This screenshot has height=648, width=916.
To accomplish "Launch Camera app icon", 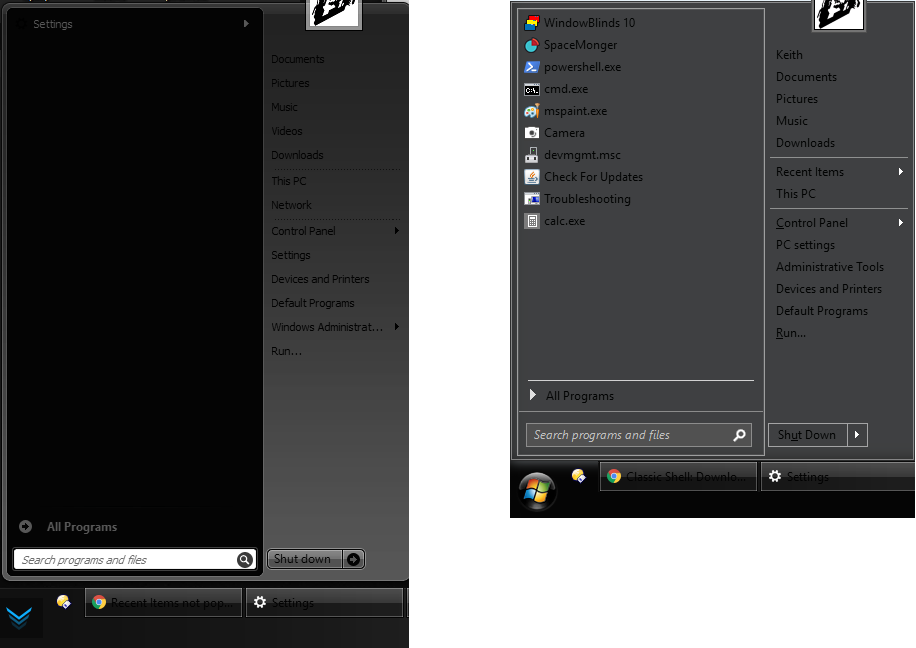I will tap(532, 133).
